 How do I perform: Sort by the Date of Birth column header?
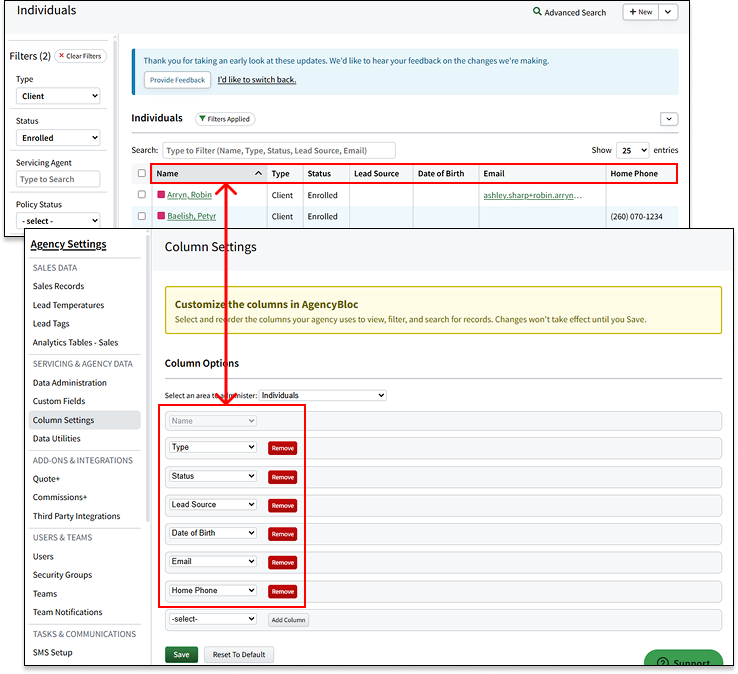click(x=441, y=174)
